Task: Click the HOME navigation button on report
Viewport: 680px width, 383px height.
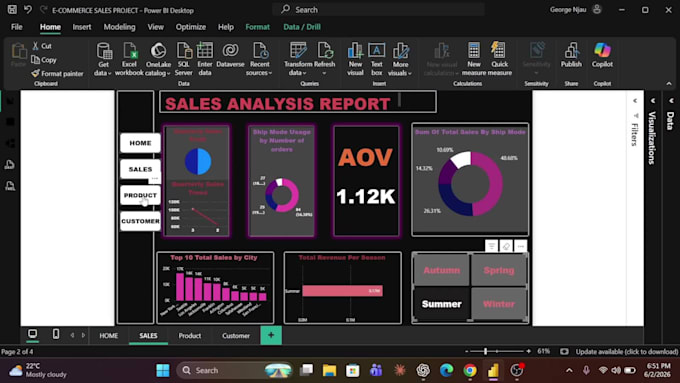Action: coord(140,143)
